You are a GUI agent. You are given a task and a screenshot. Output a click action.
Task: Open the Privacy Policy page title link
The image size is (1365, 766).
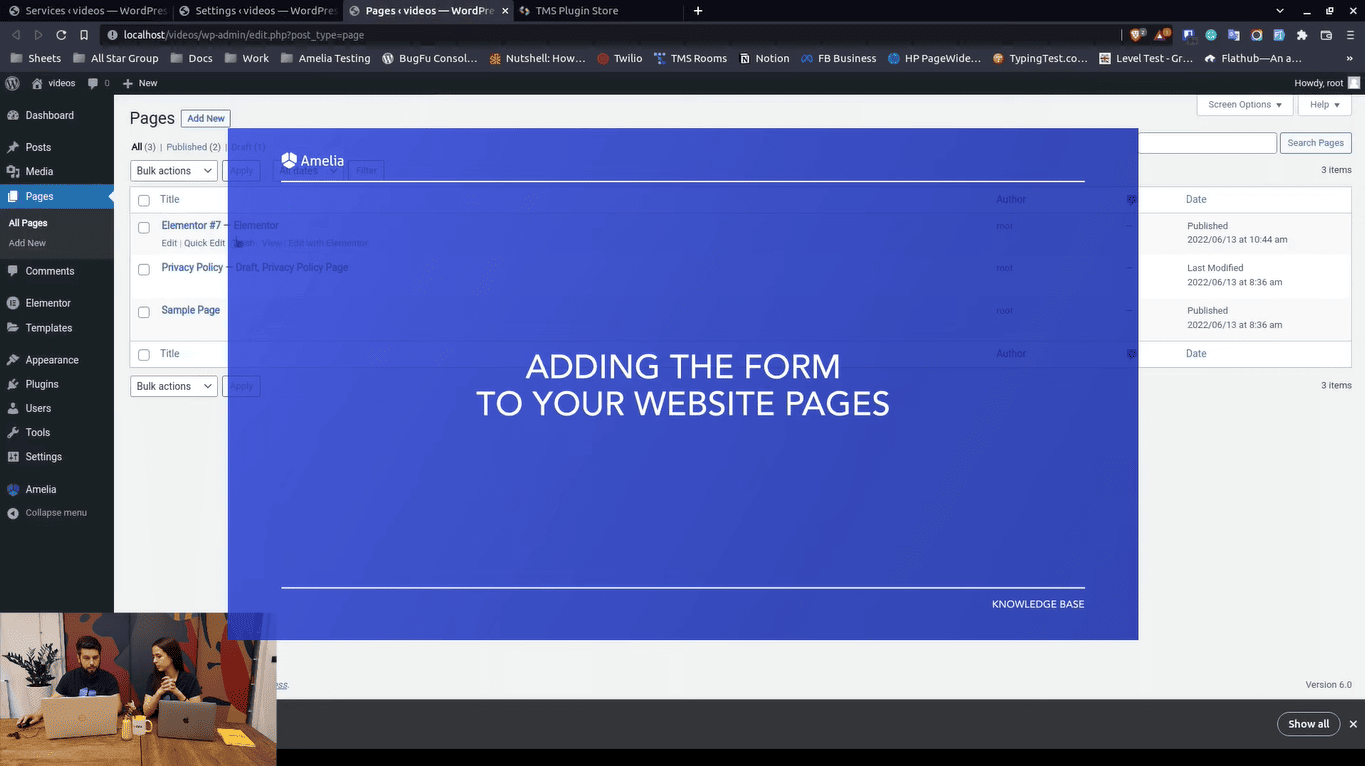point(192,268)
